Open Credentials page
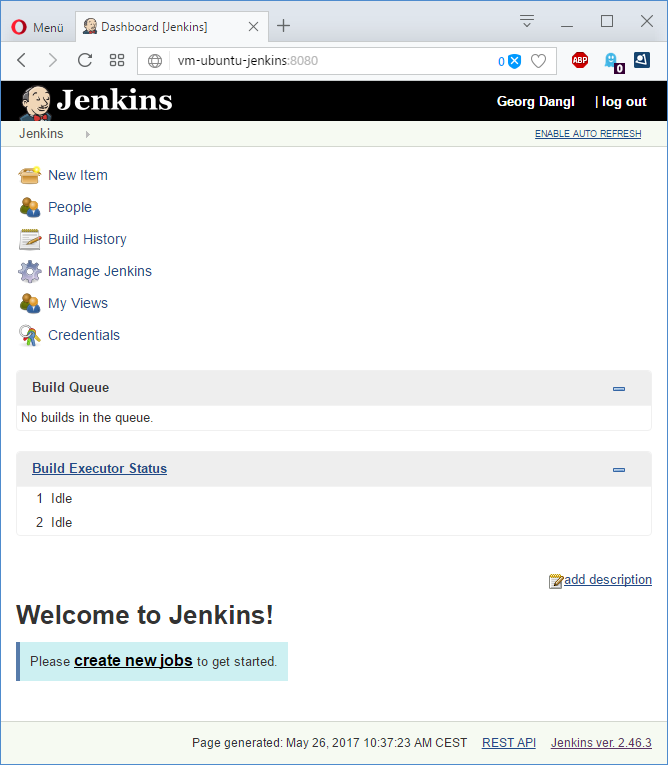Screen dimensions: 668x765 (84, 335)
